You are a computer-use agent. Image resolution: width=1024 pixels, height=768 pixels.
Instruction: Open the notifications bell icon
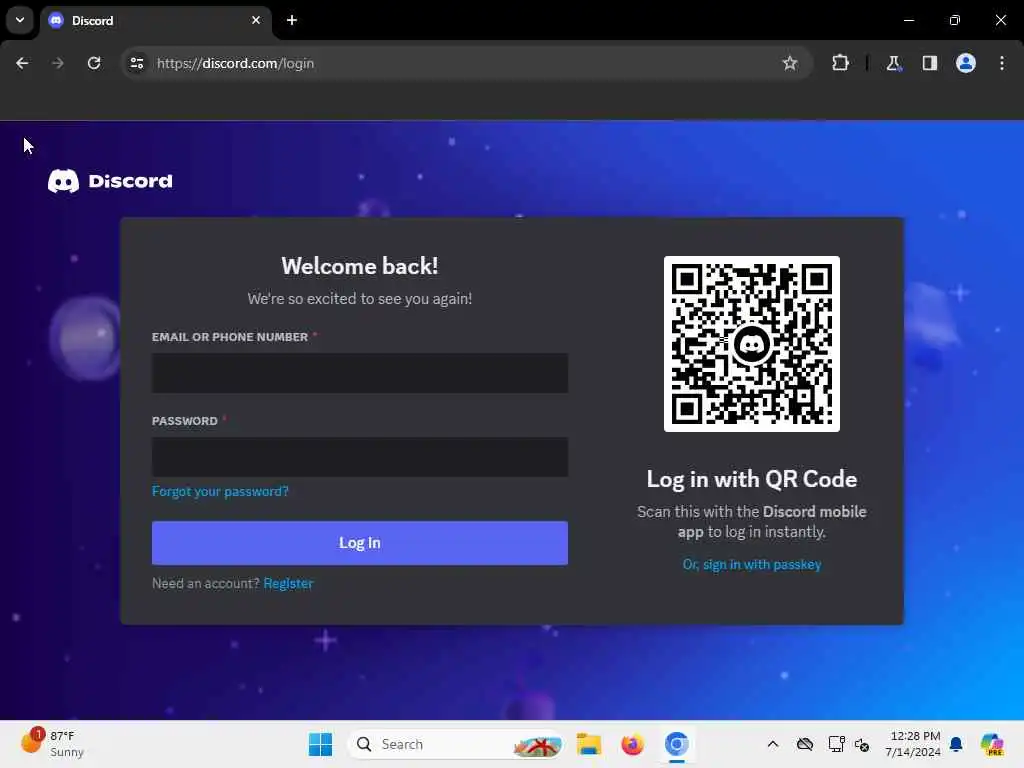956,744
